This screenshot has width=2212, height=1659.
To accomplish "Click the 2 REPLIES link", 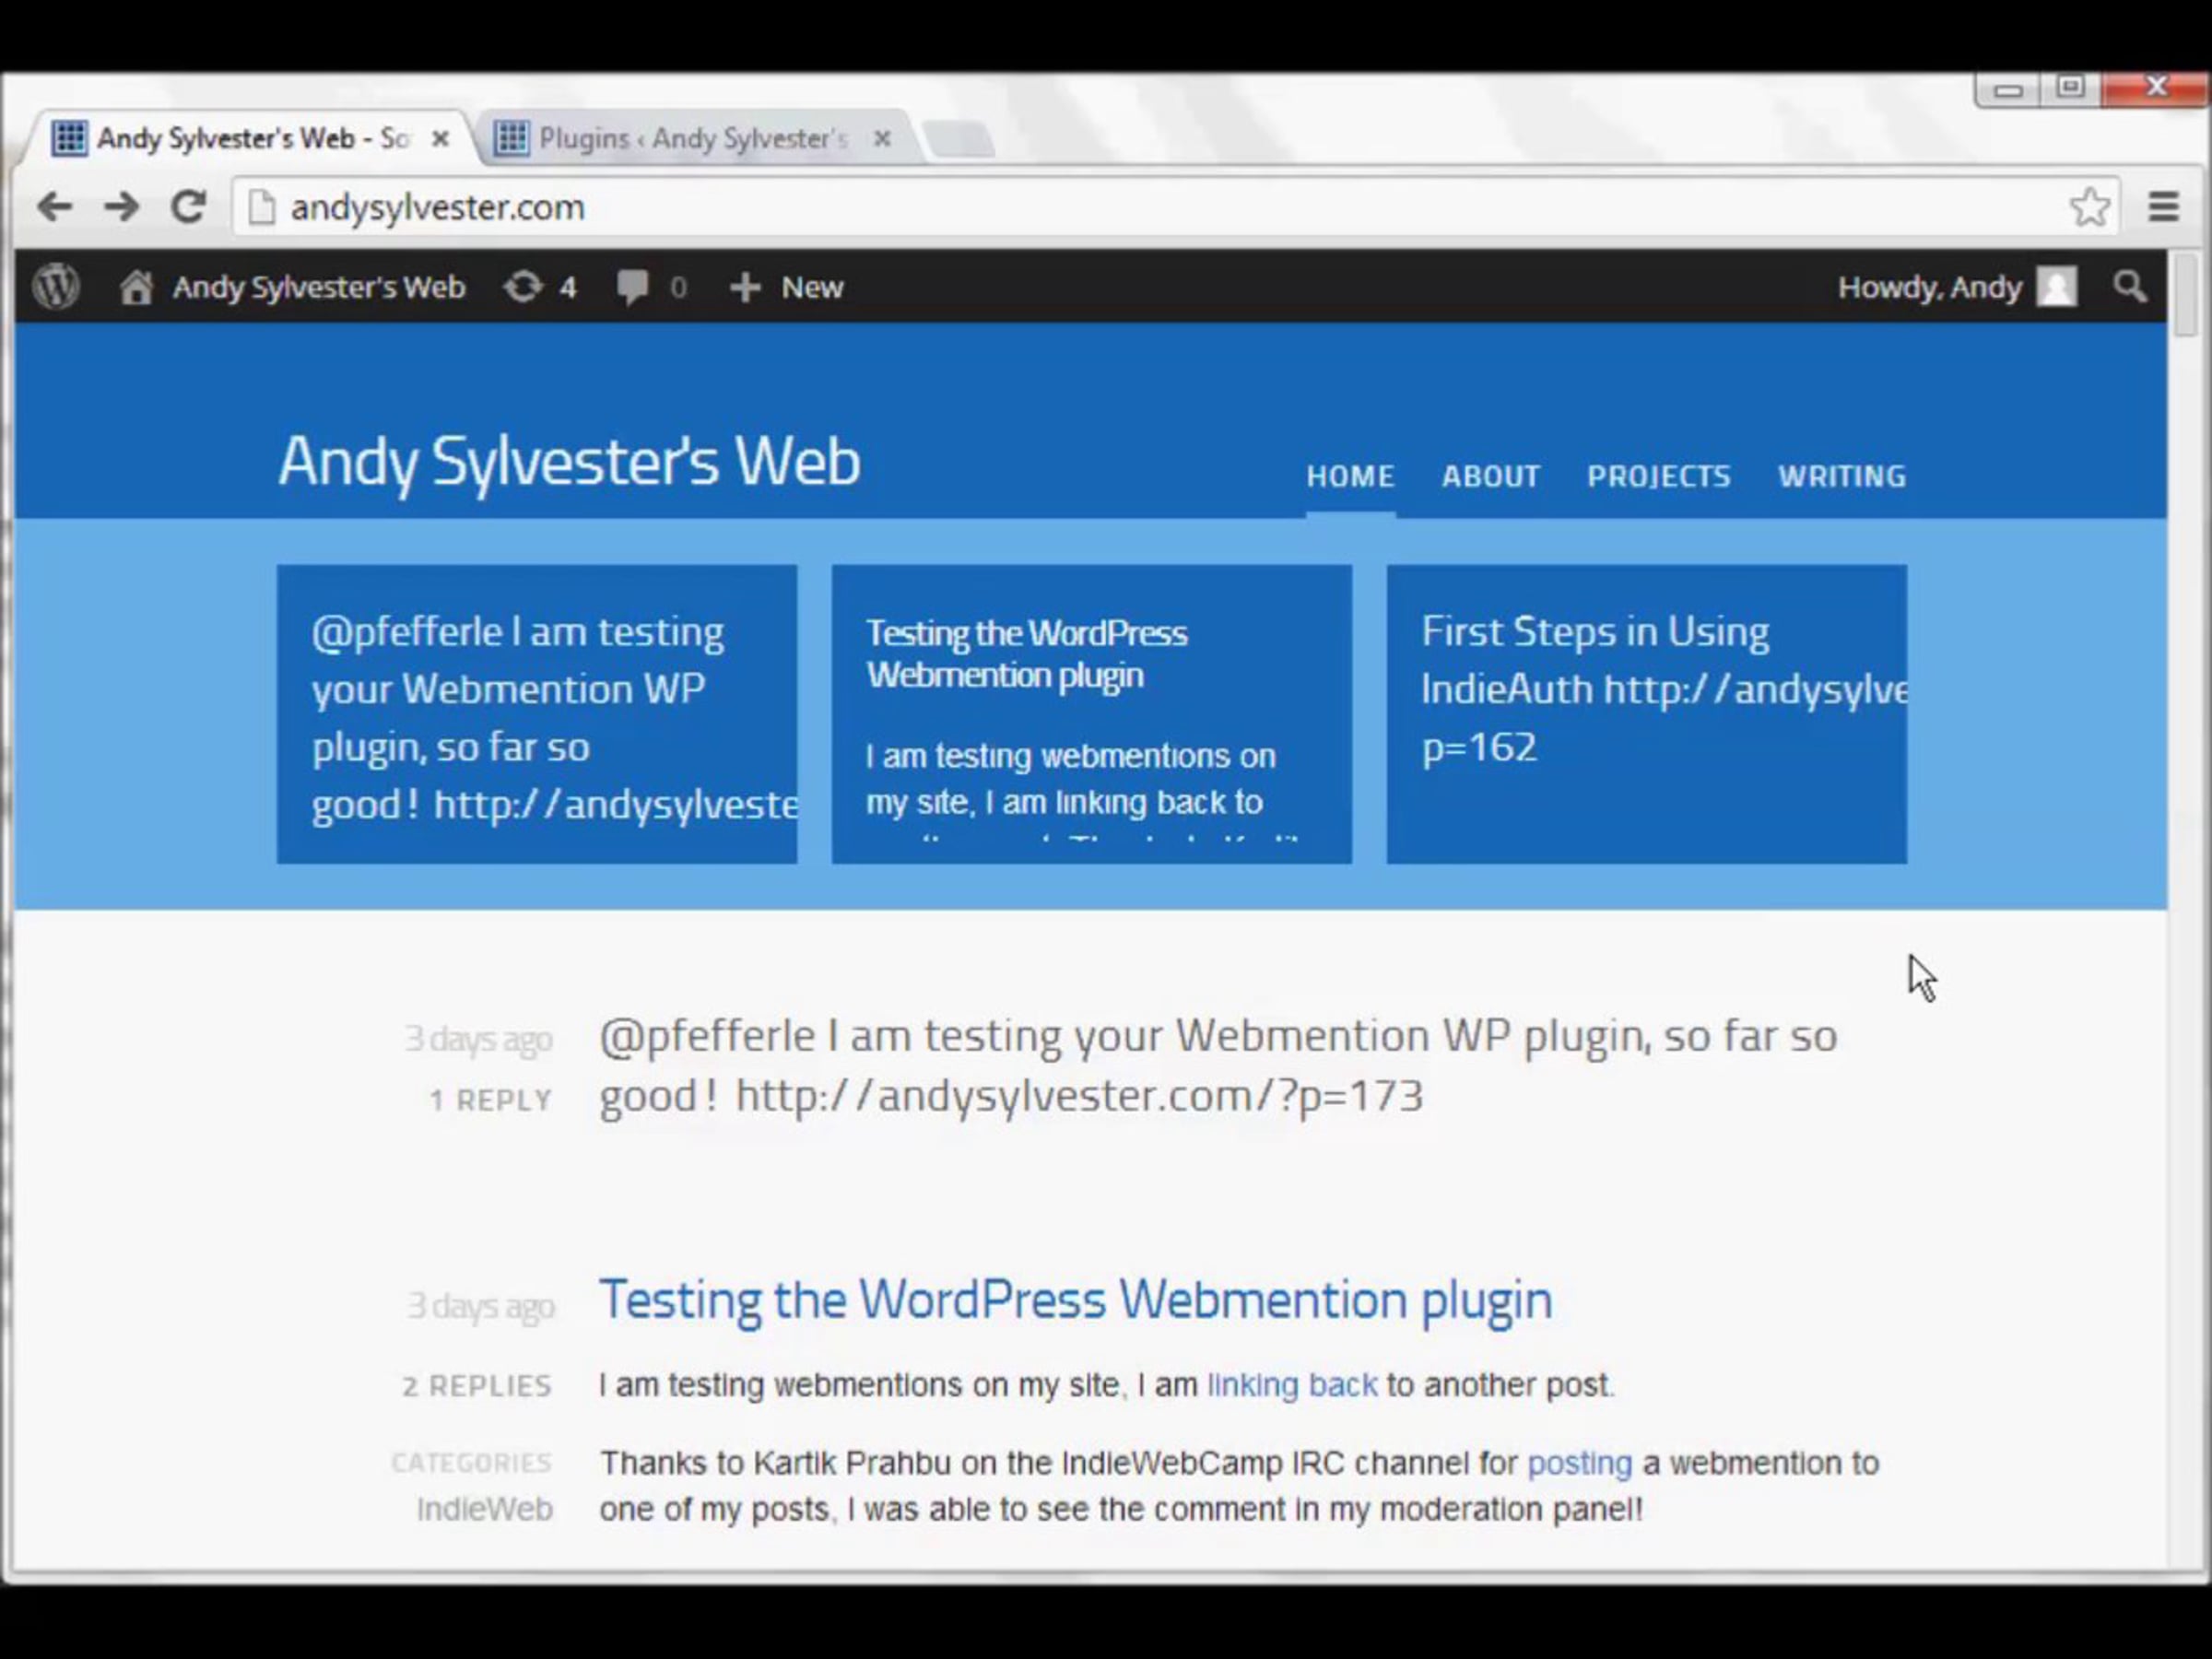I will click(x=477, y=1386).
